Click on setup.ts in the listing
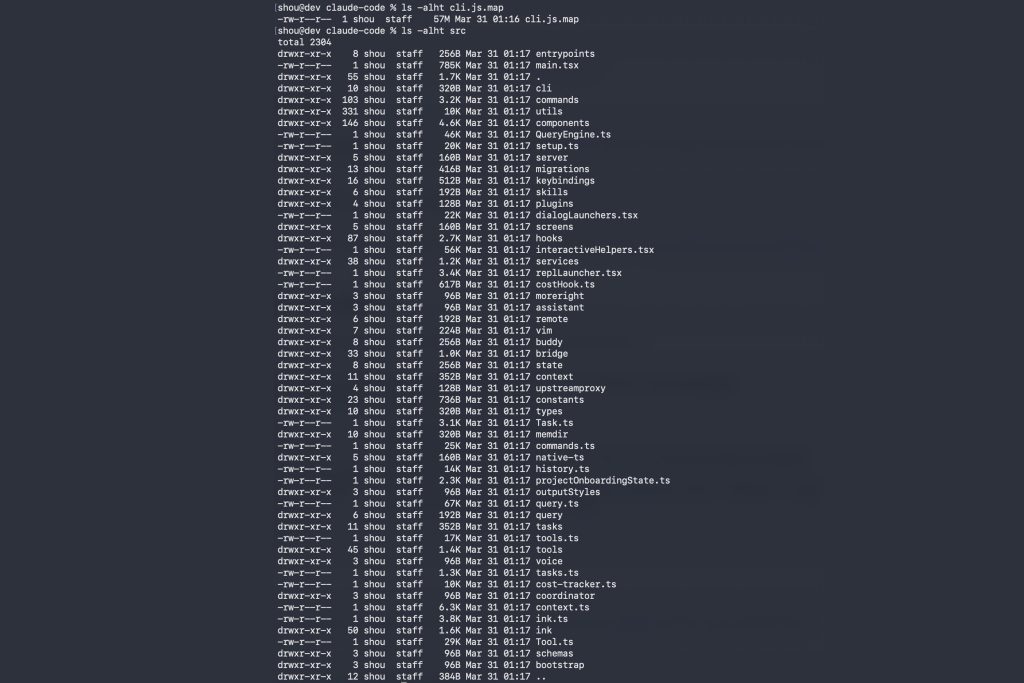 coord(558,146)
